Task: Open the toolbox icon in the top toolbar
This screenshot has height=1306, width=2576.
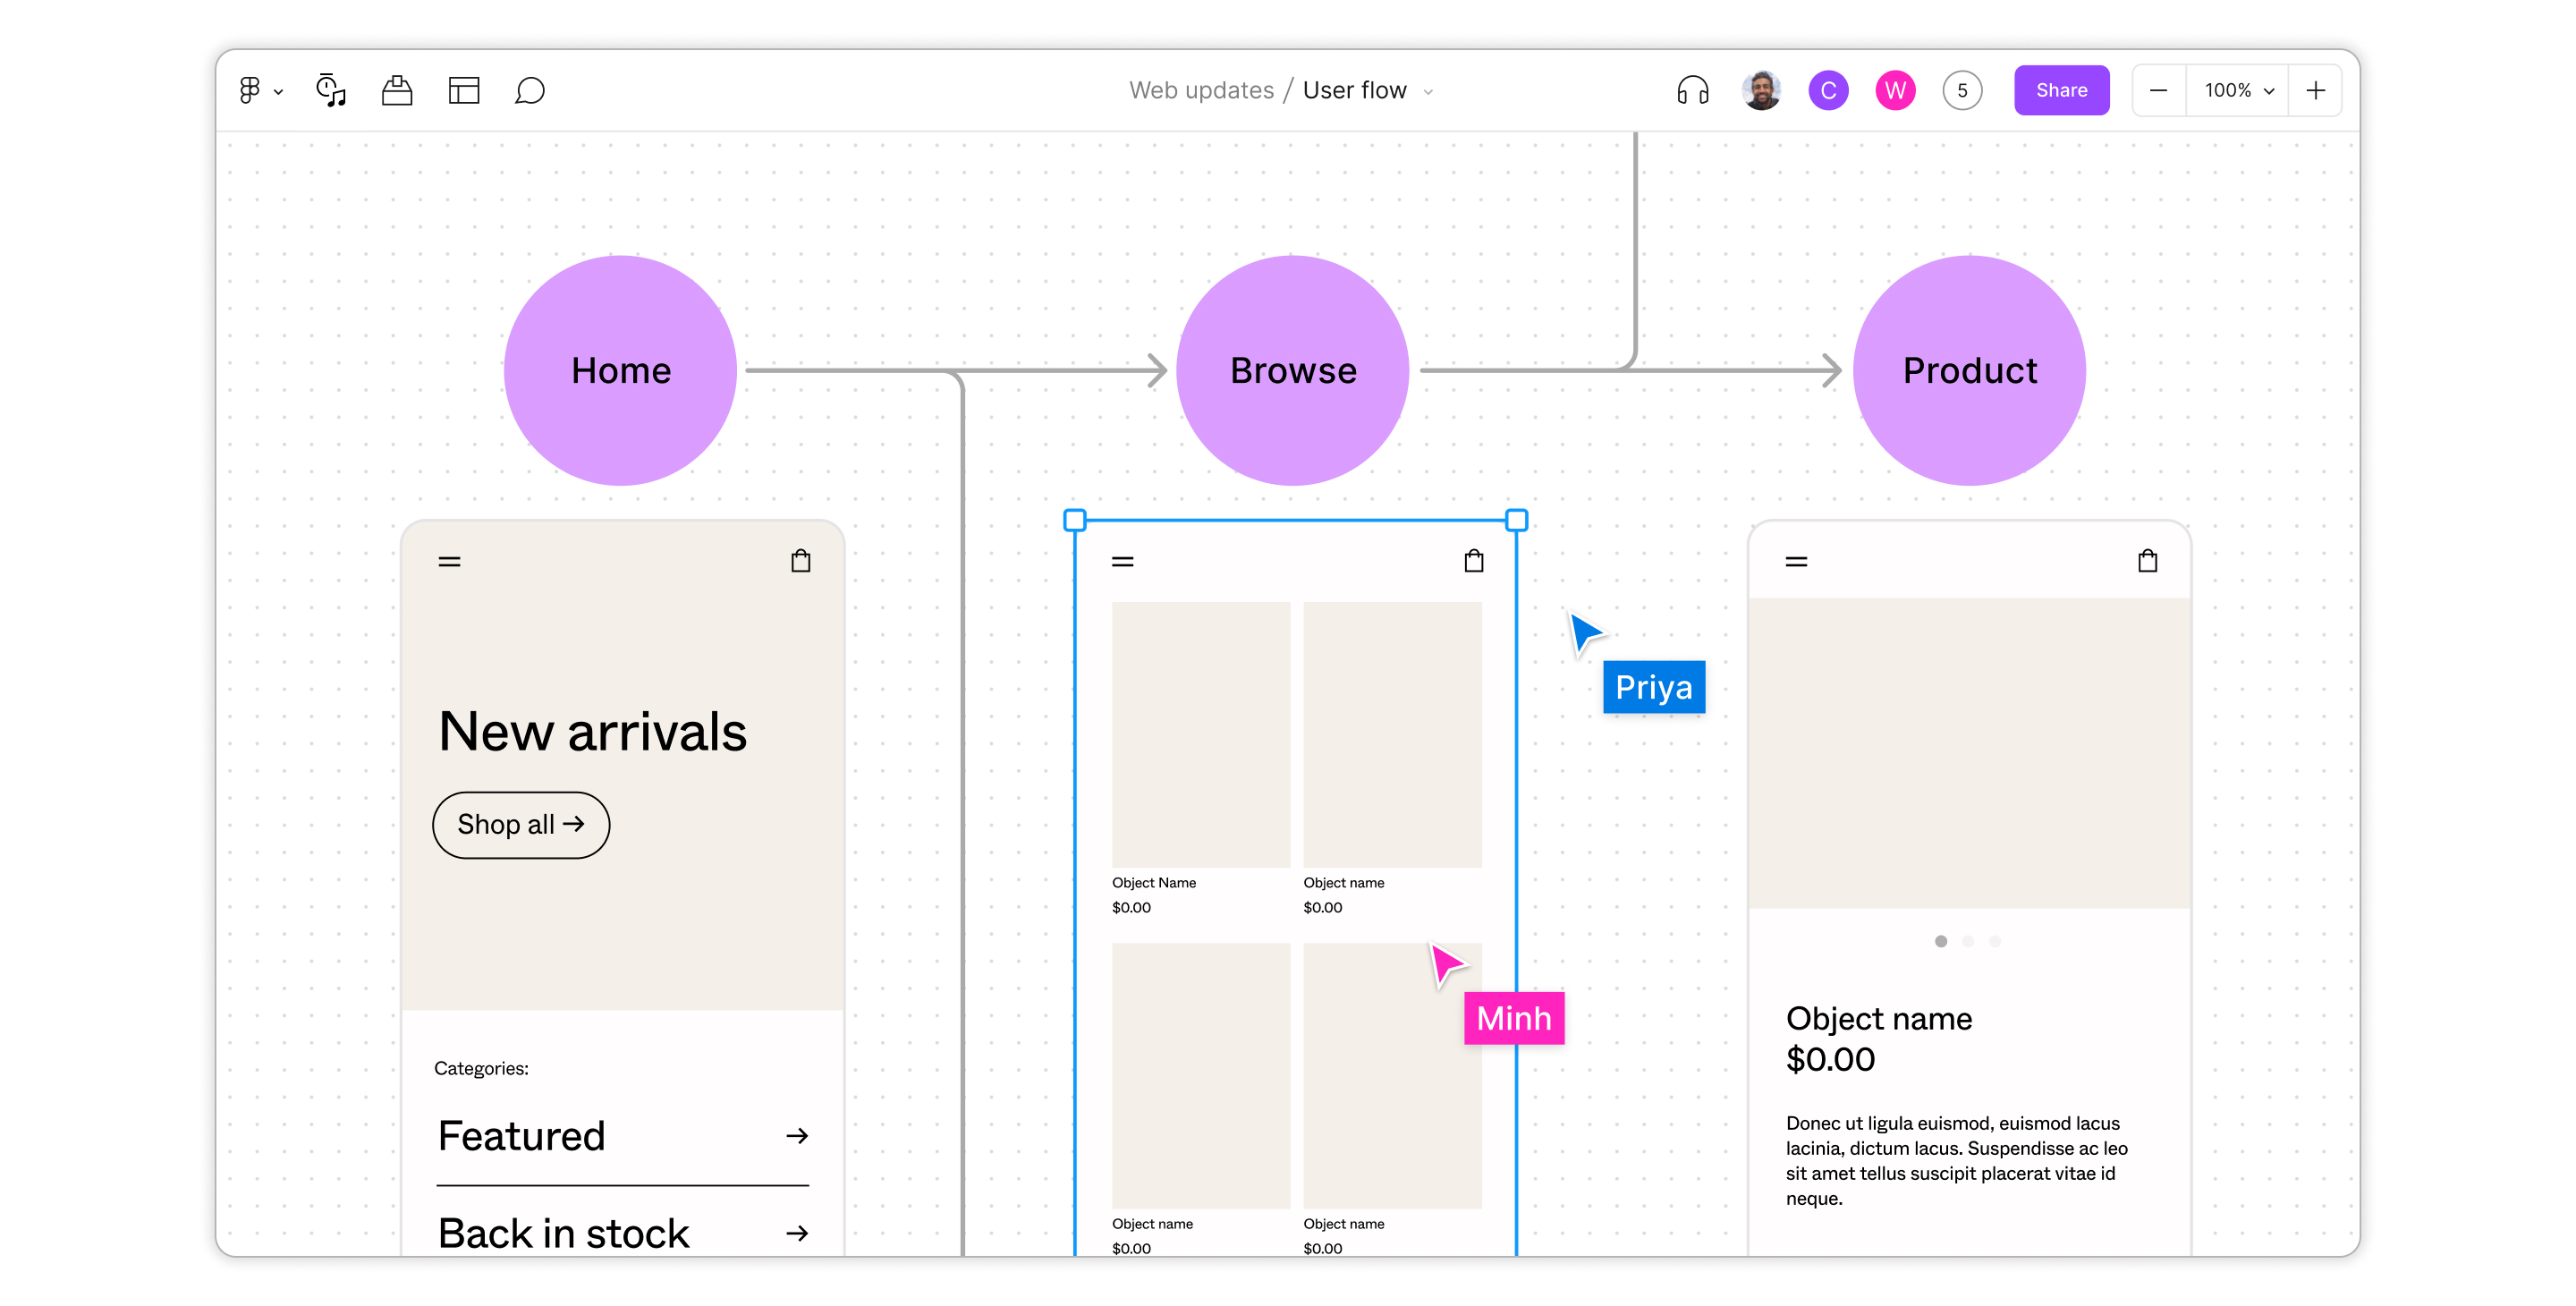Action: pyautogui.click(x=396, y=90)
